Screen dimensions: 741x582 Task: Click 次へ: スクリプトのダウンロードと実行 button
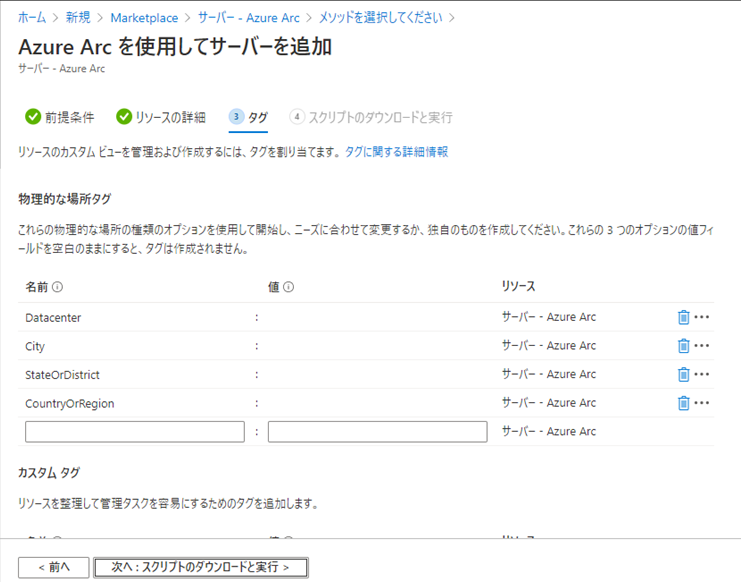tap(201, 567)
